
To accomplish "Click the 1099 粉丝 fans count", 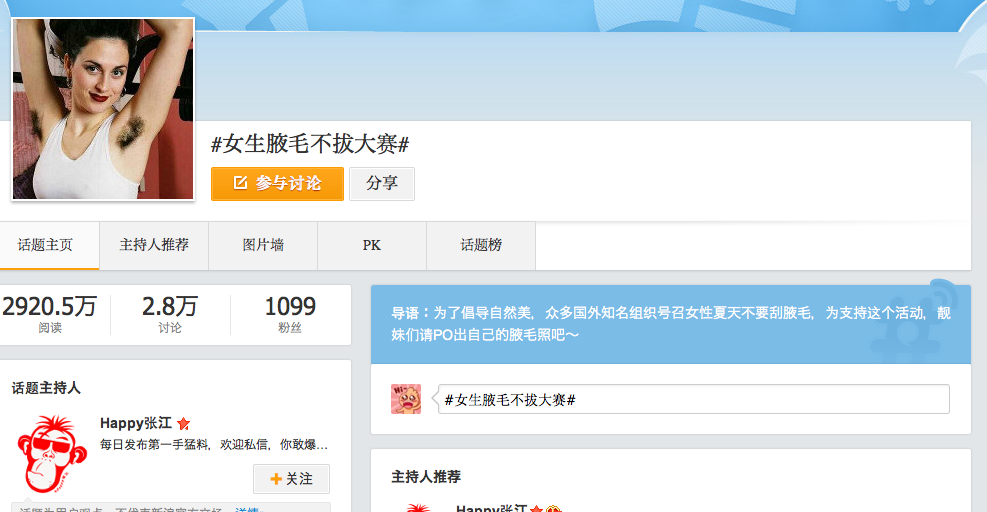I will click(290, 314).
